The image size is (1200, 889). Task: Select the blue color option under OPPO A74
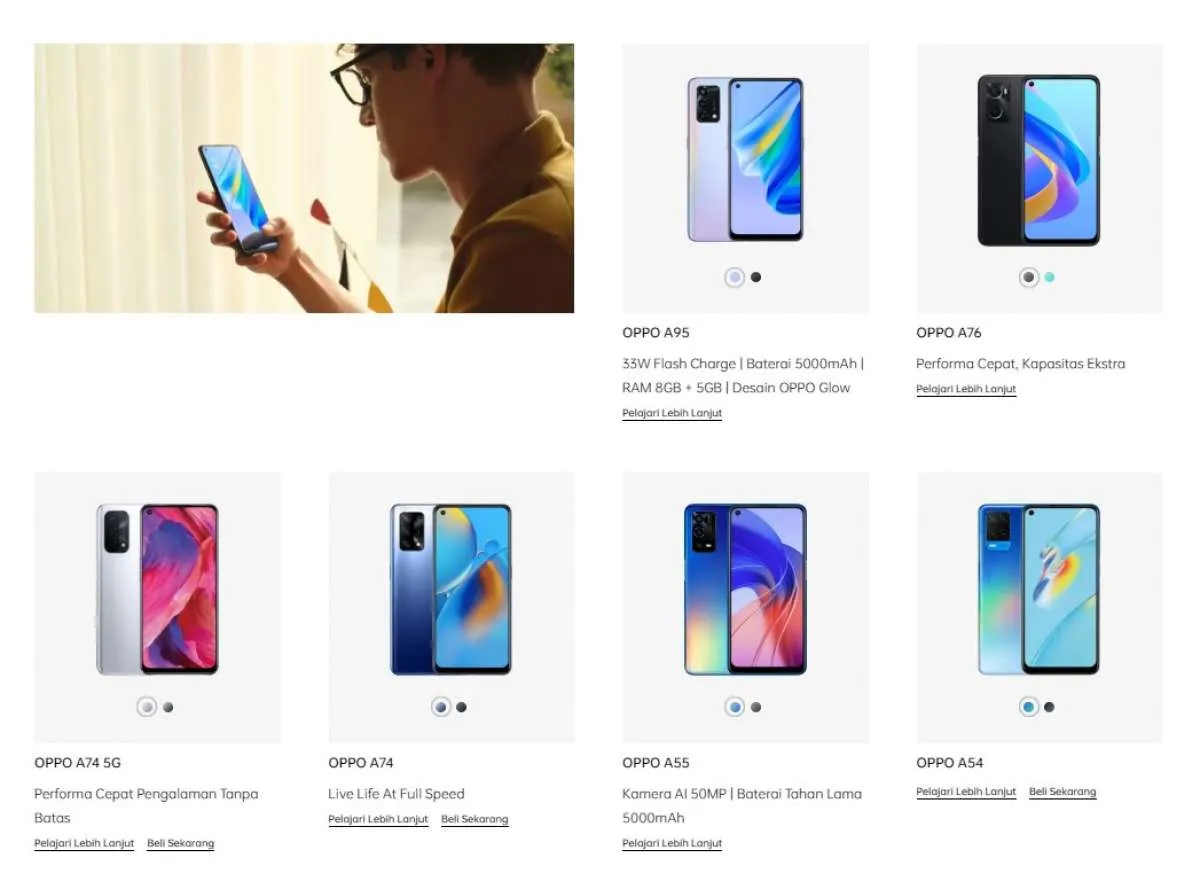click(x=441, y=707)
